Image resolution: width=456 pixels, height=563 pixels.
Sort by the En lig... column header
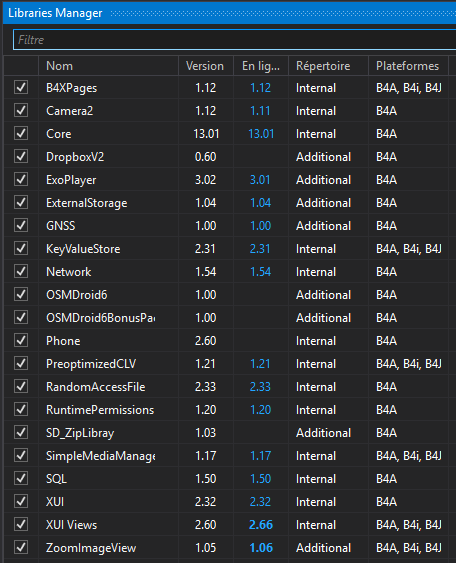[x=261, y=66]
